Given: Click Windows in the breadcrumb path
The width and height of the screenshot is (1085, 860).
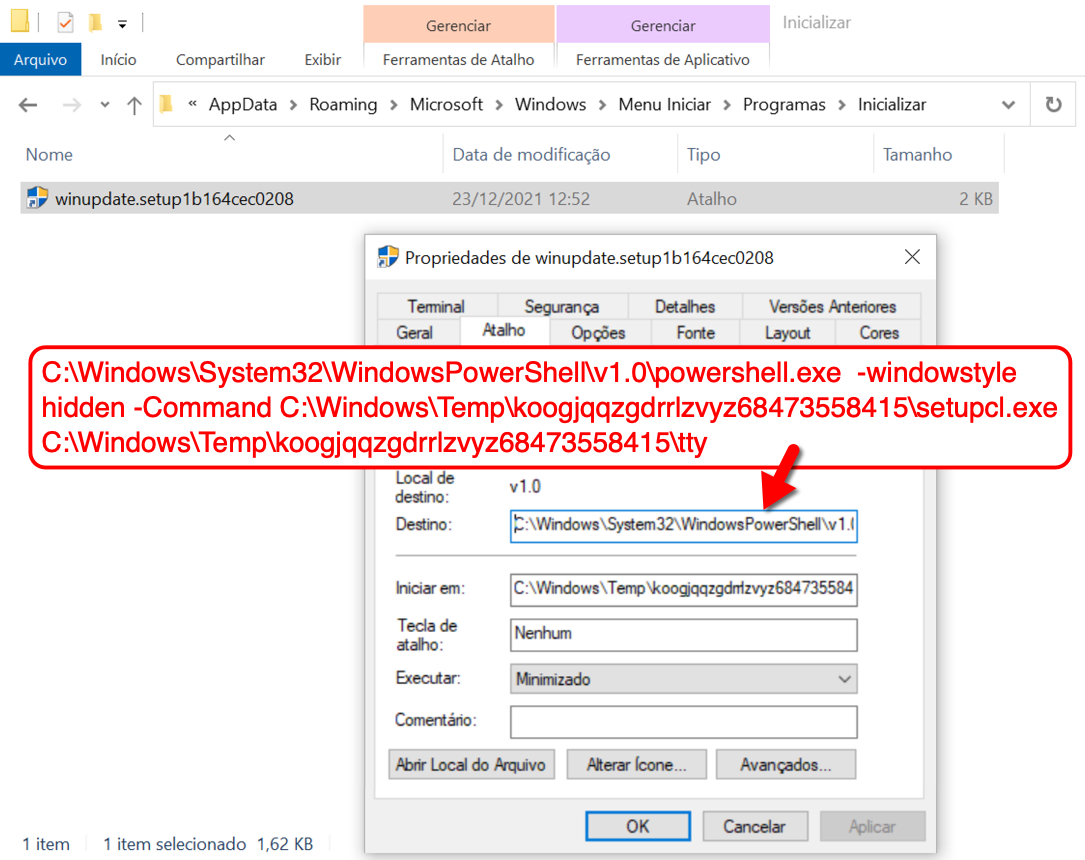Looking at the screenshot, I should point(550,104).
